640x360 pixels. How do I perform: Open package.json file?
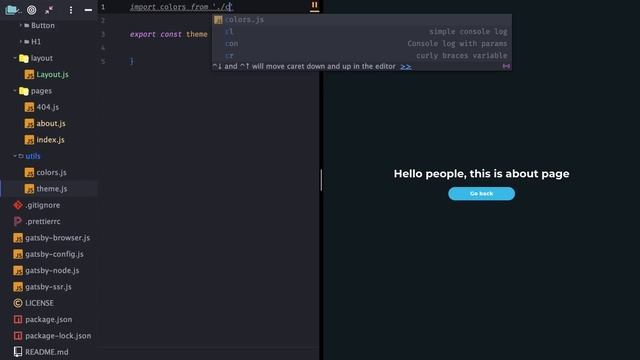click(49, 319)
